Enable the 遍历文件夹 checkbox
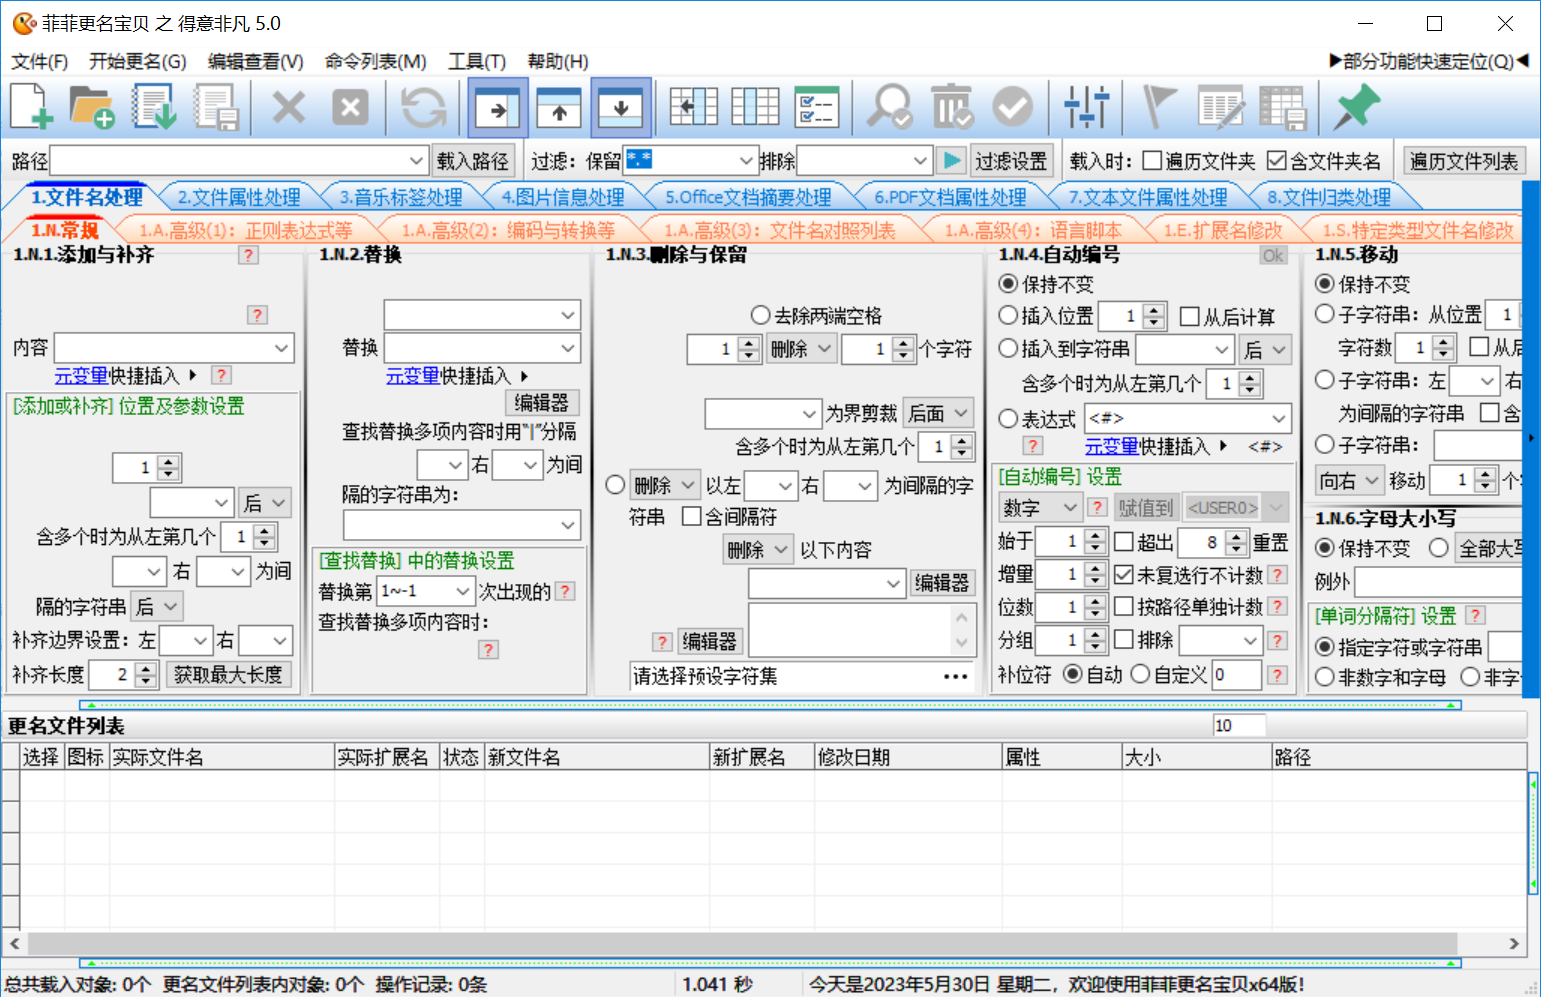Screen dimensions: 1541x997 [x=1152, y=161]
